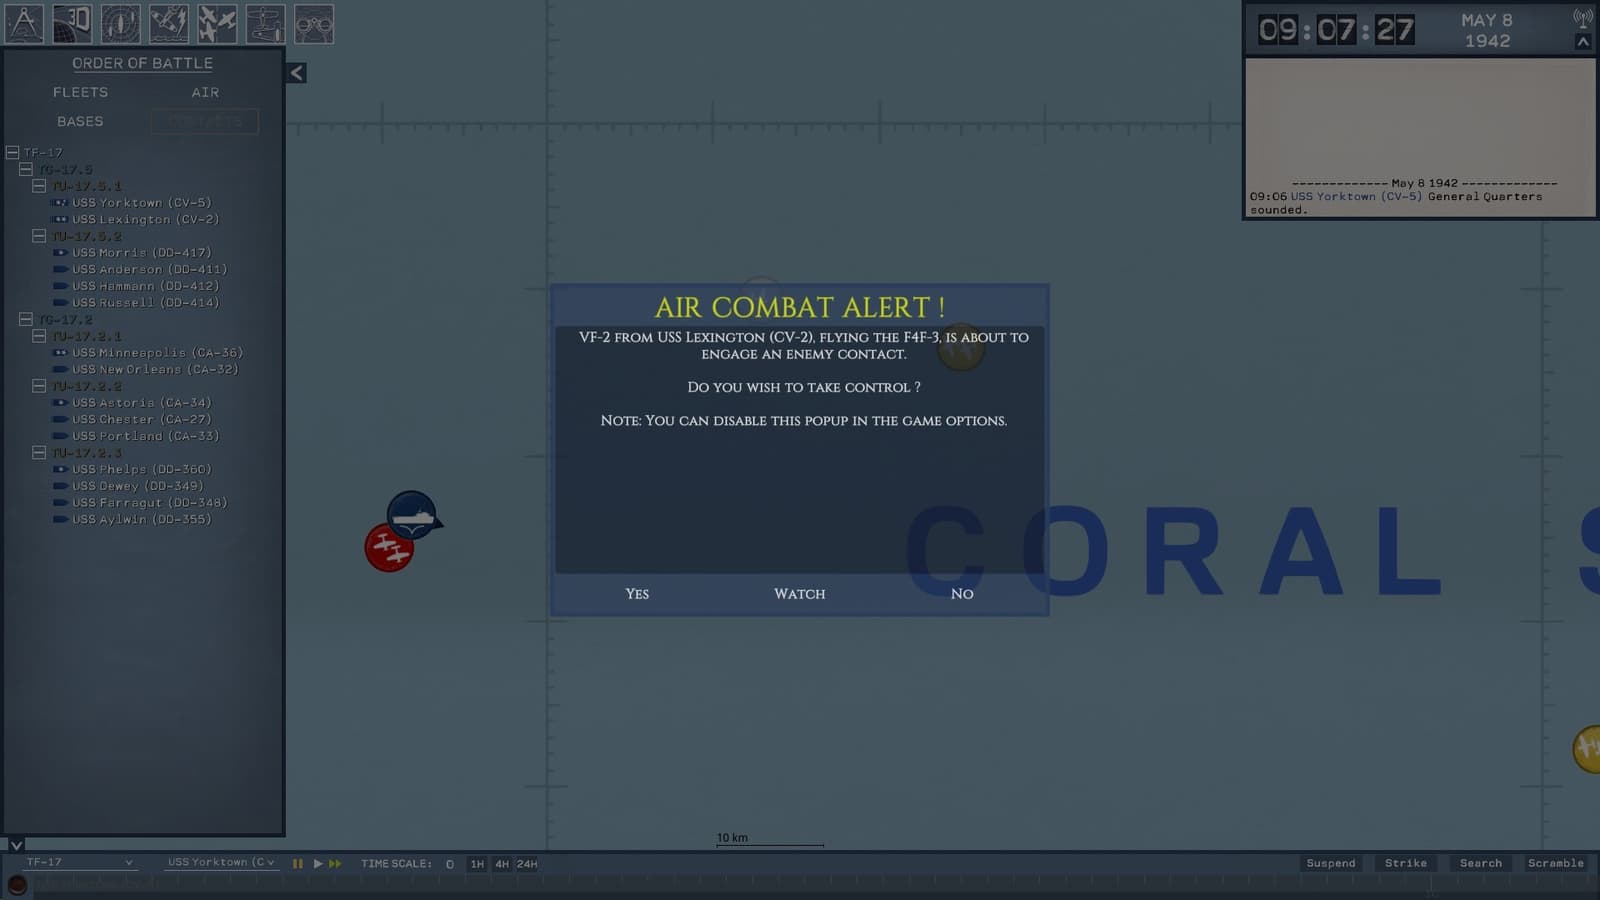
Task: Switch to the Air tab
Action: pyautogui.click(x=205, y=92)
